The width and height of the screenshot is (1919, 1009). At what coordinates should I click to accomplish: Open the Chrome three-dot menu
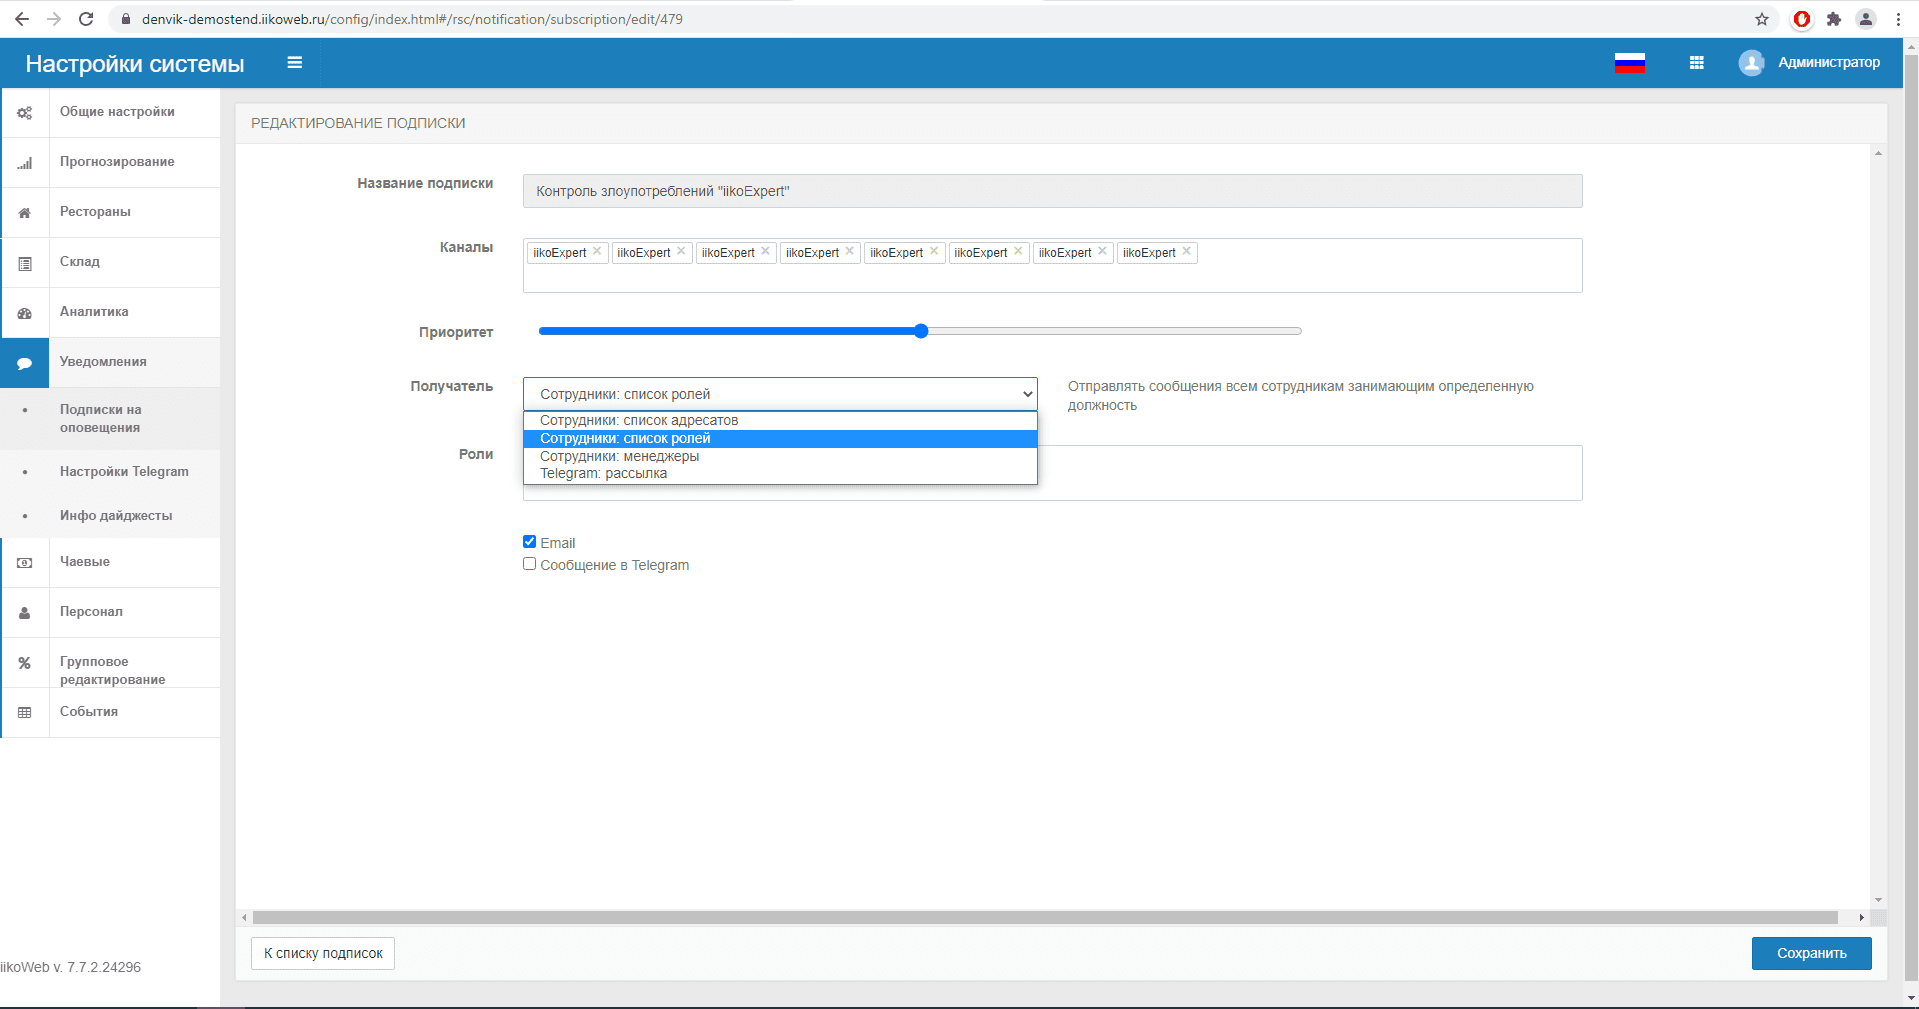tap(1898, 19)
